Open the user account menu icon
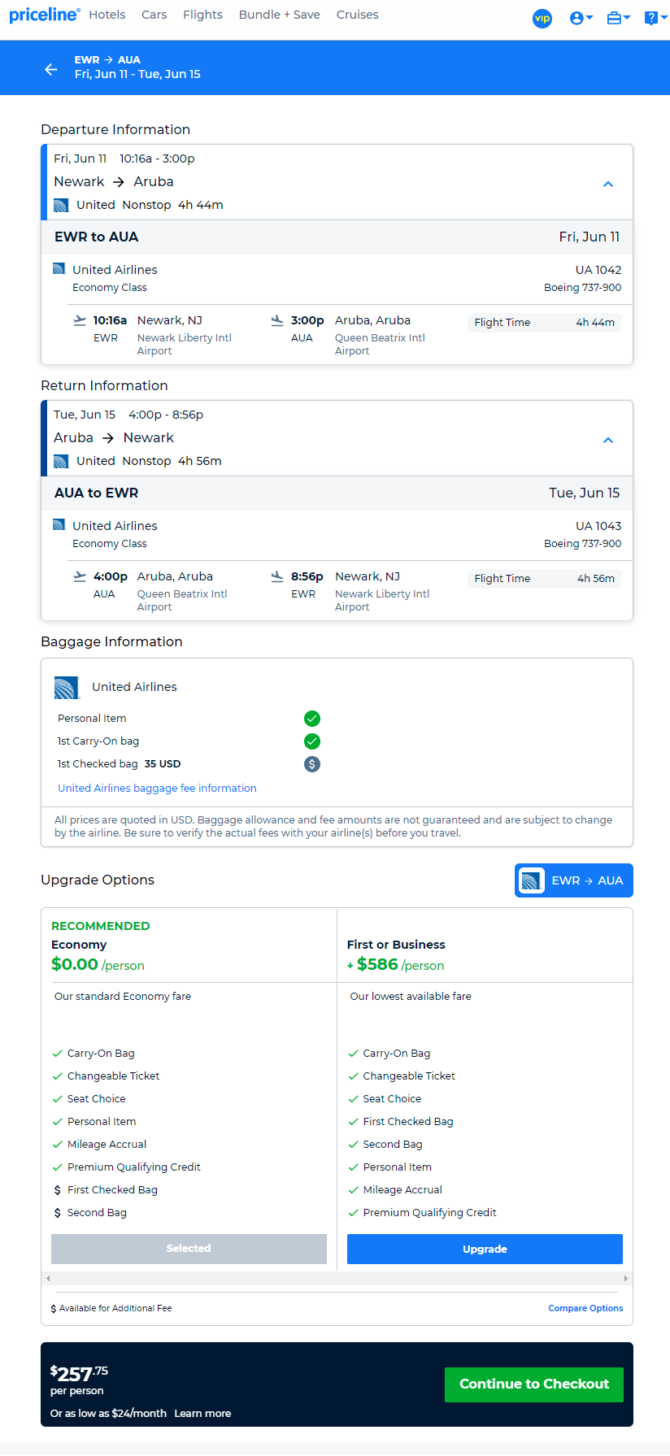Image resolution: width=670 pixels, height=1456 pixels. click(x=581, y=18)
